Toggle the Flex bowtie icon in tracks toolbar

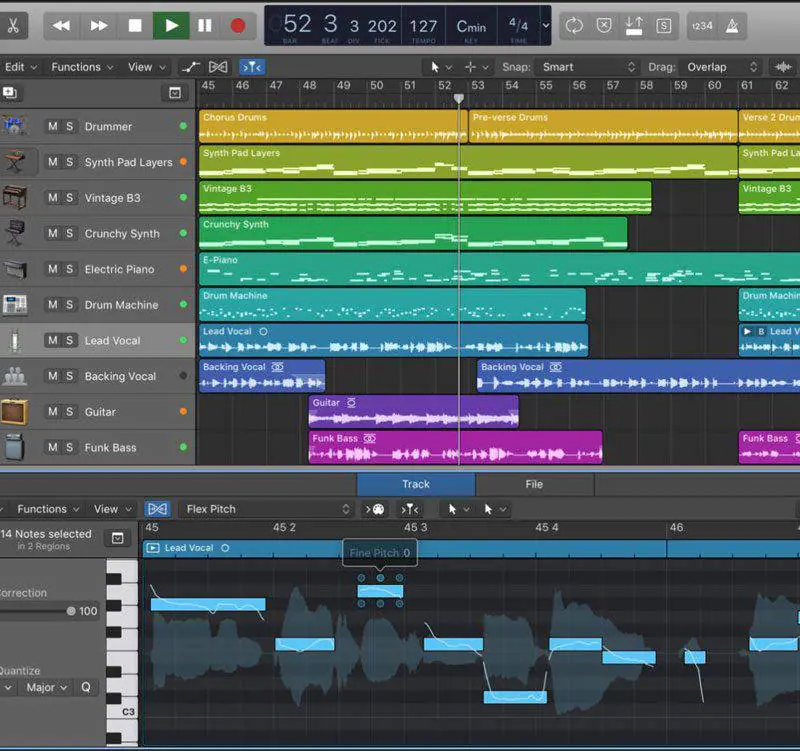coord(218,67)
